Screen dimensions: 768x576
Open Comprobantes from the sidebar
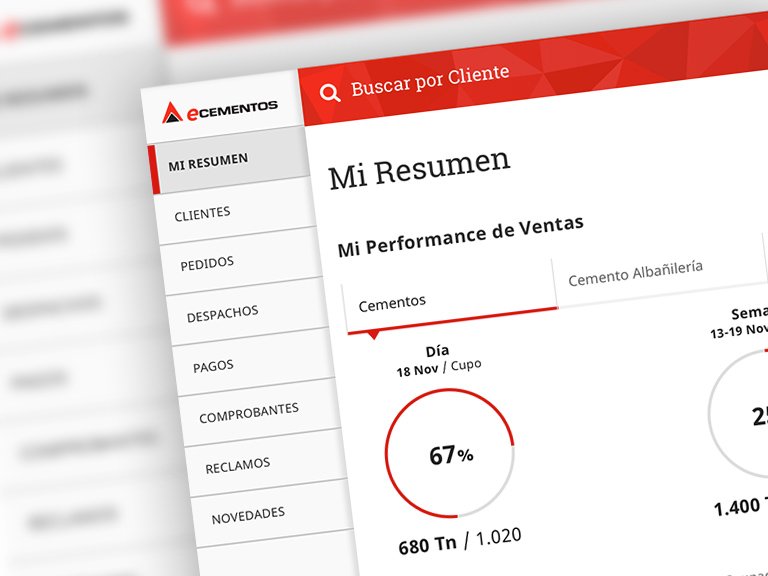click(x=248, y=413)
